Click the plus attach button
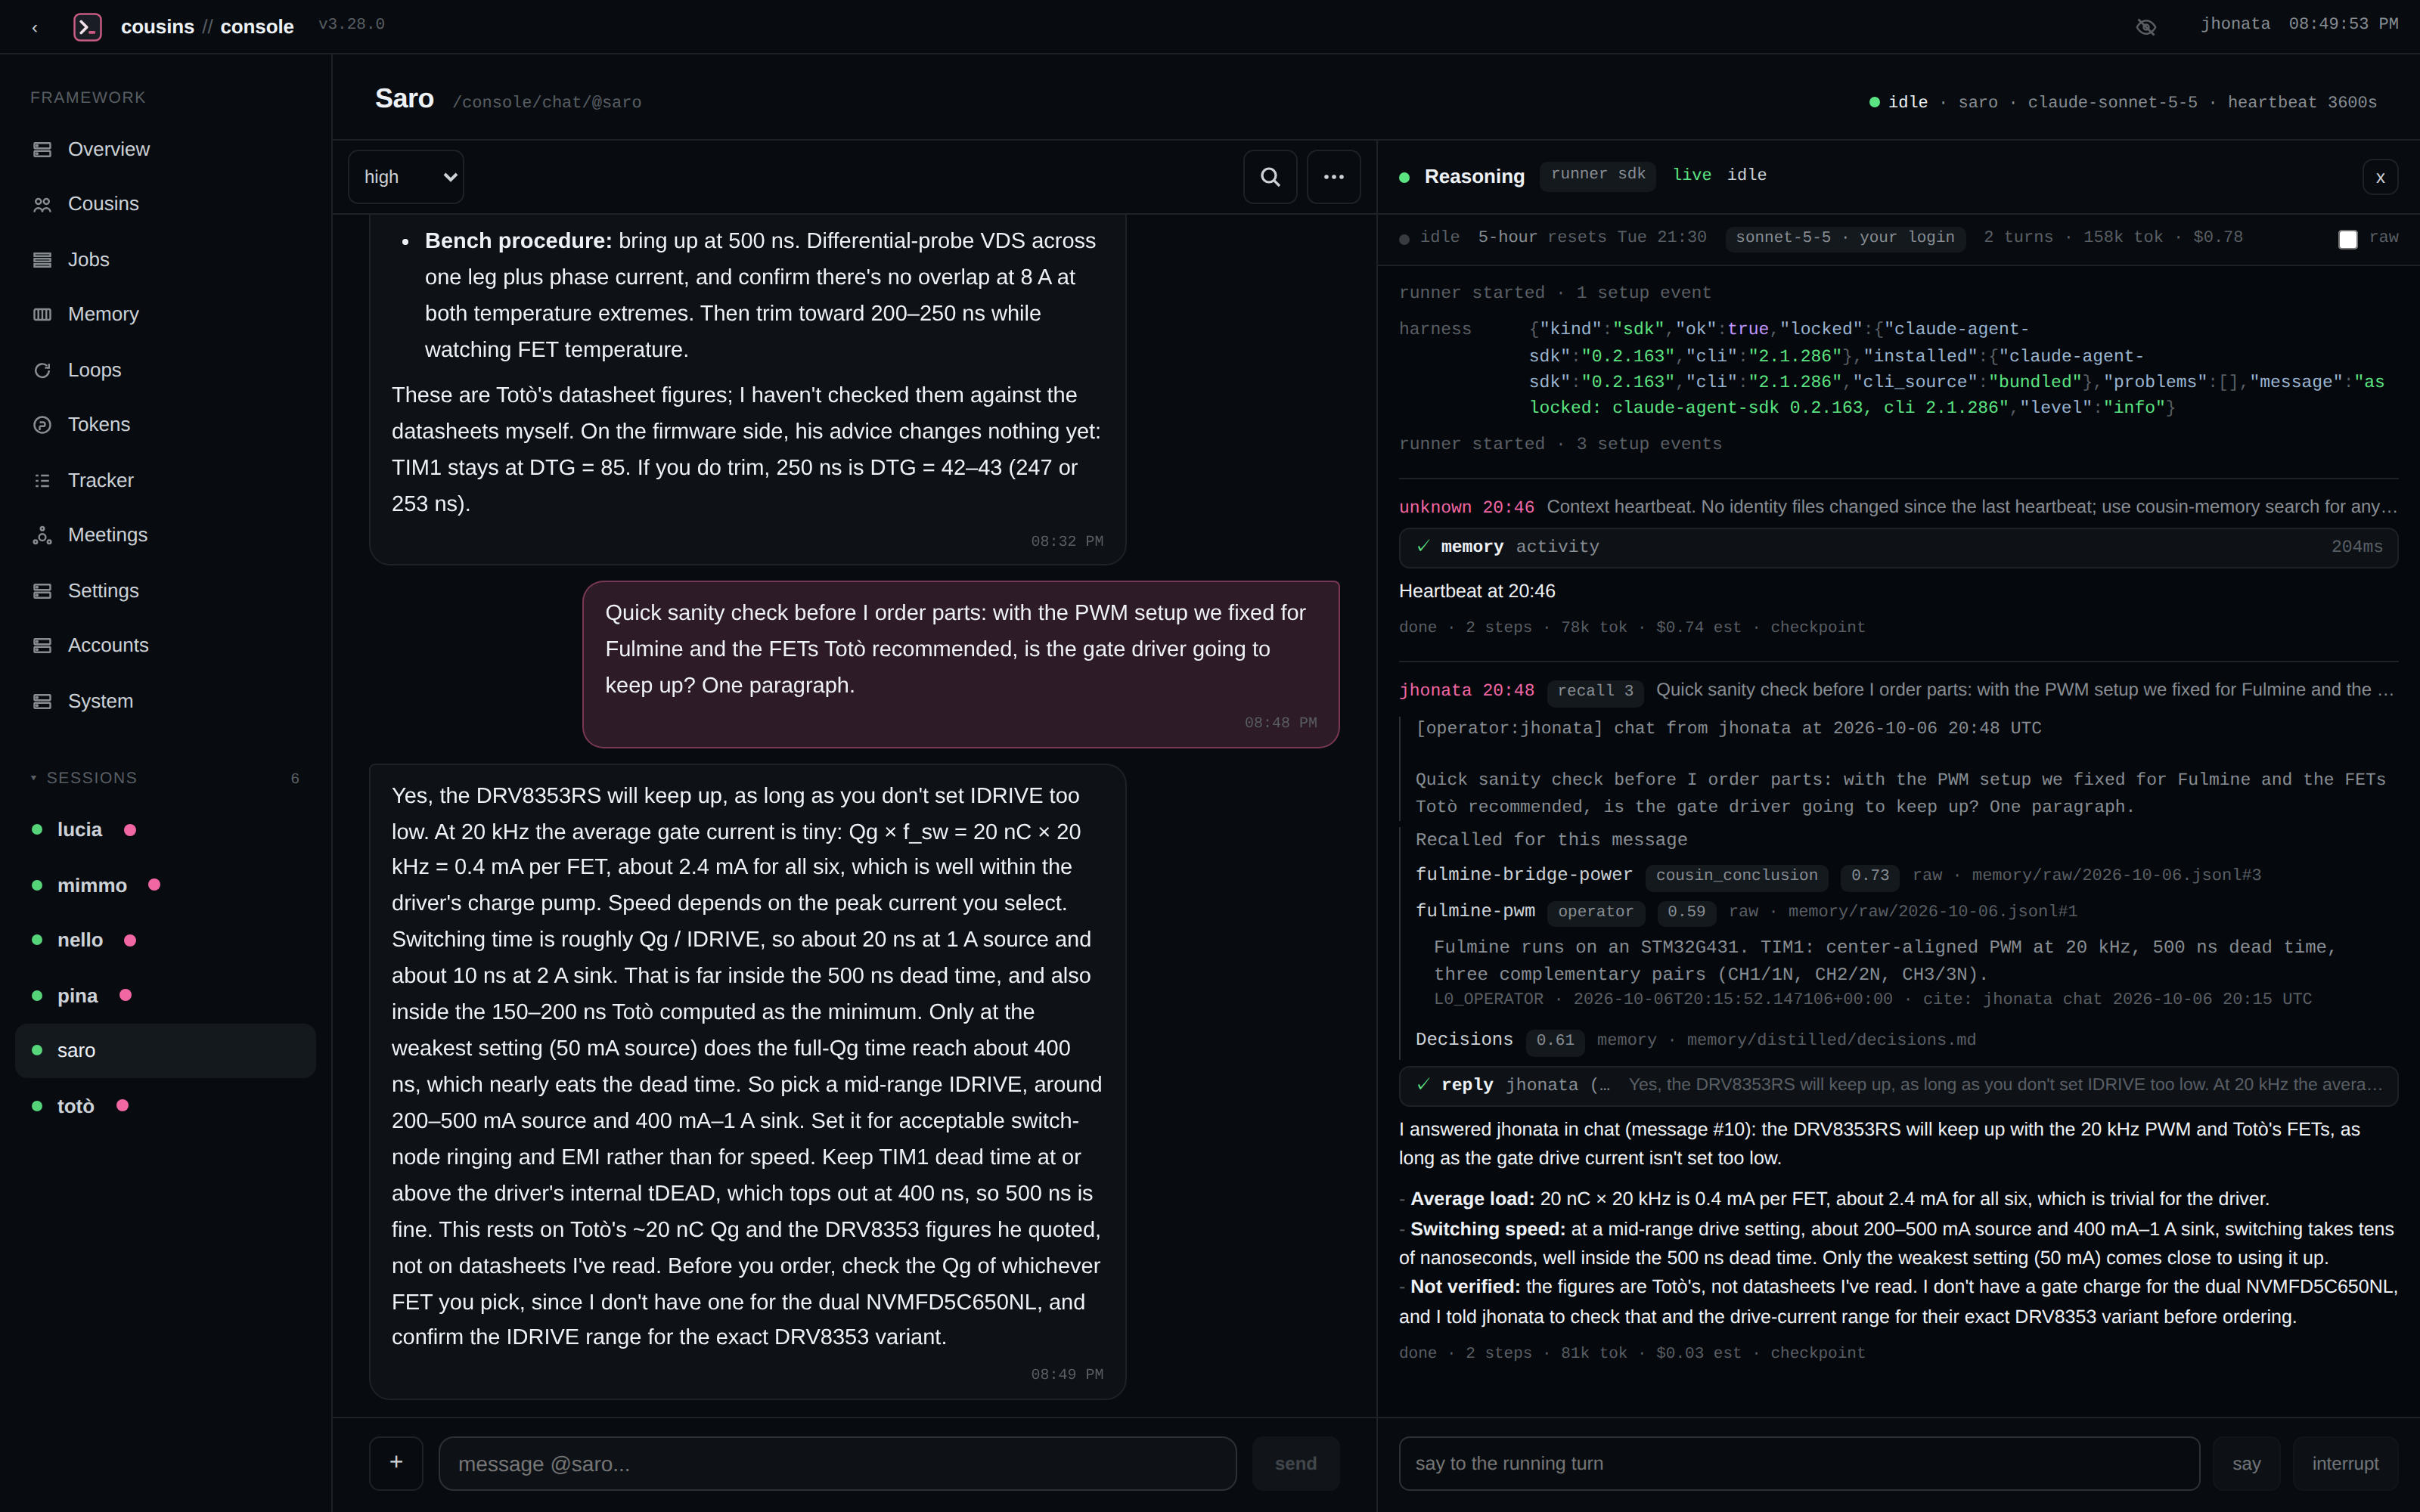Viewport: 2420px width, 1512px height. click(x=396, y=1463)
